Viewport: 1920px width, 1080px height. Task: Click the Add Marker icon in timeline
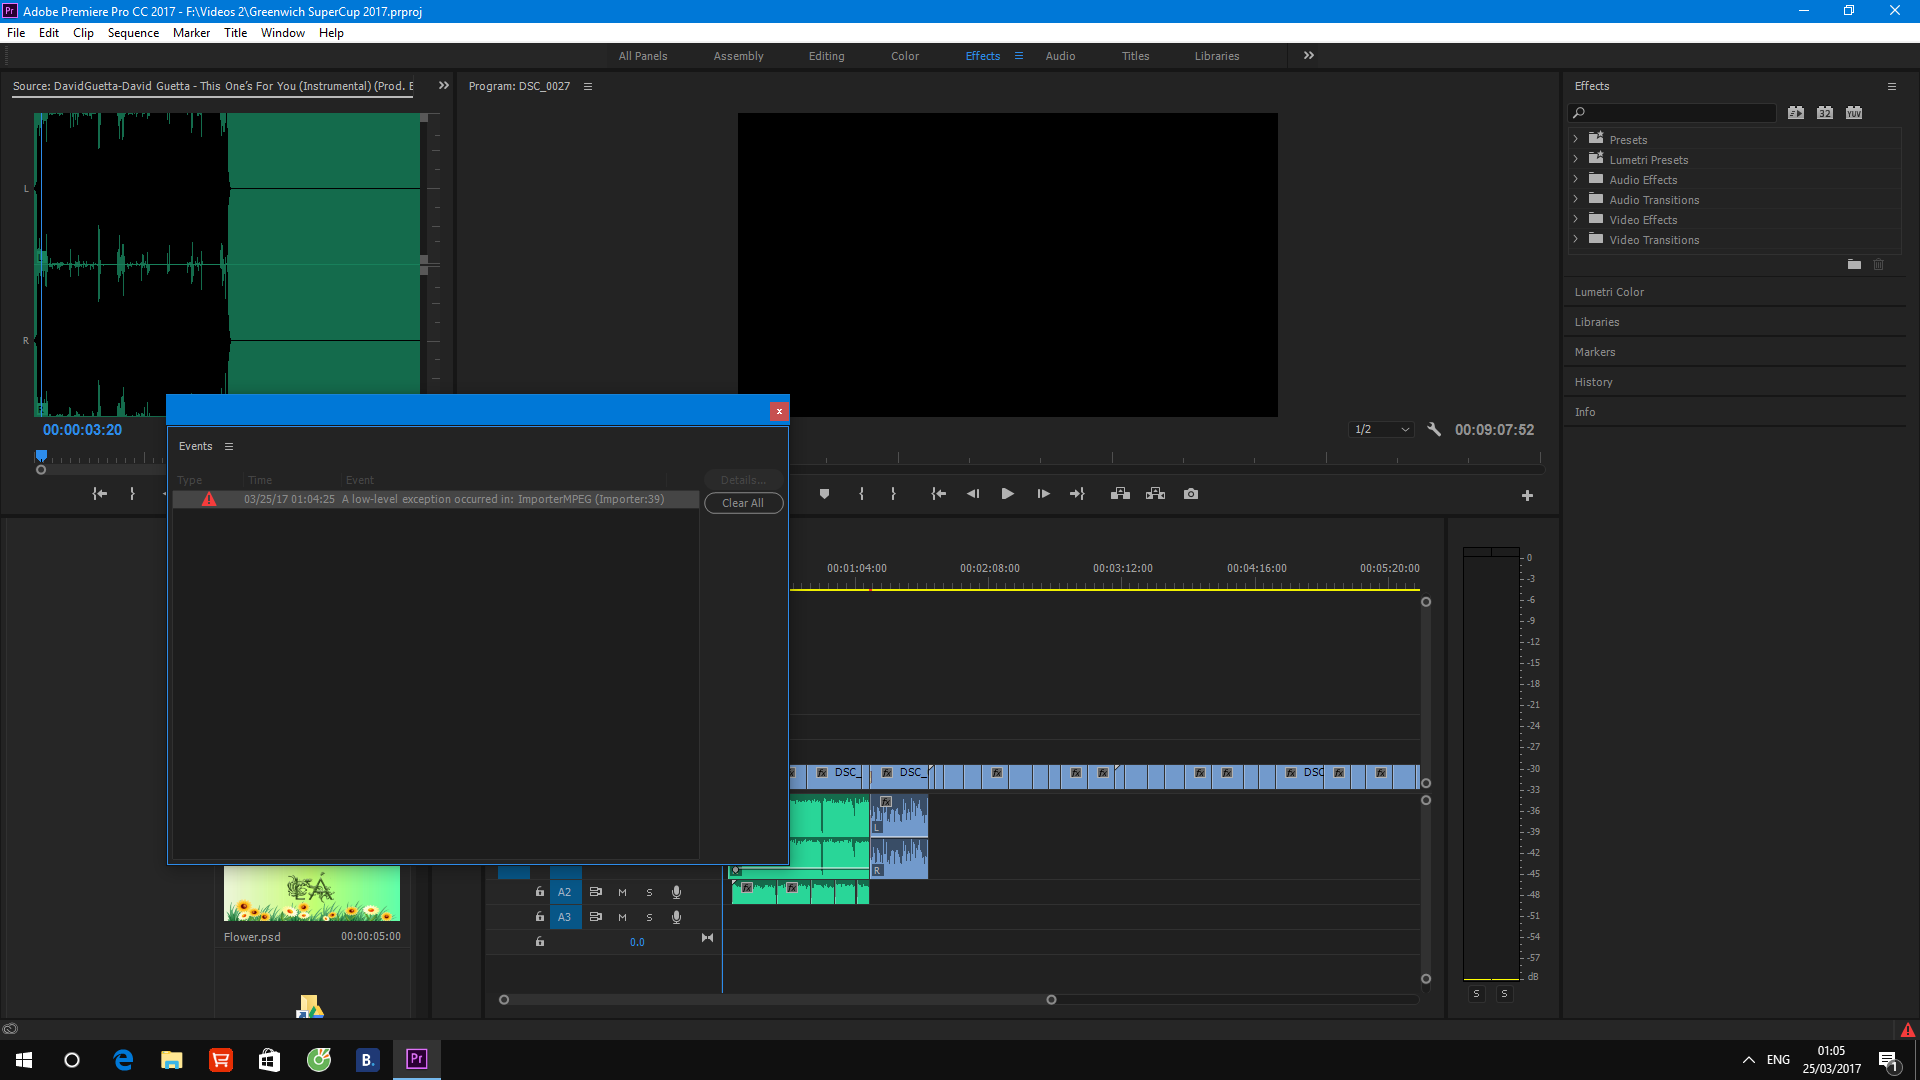824,493
